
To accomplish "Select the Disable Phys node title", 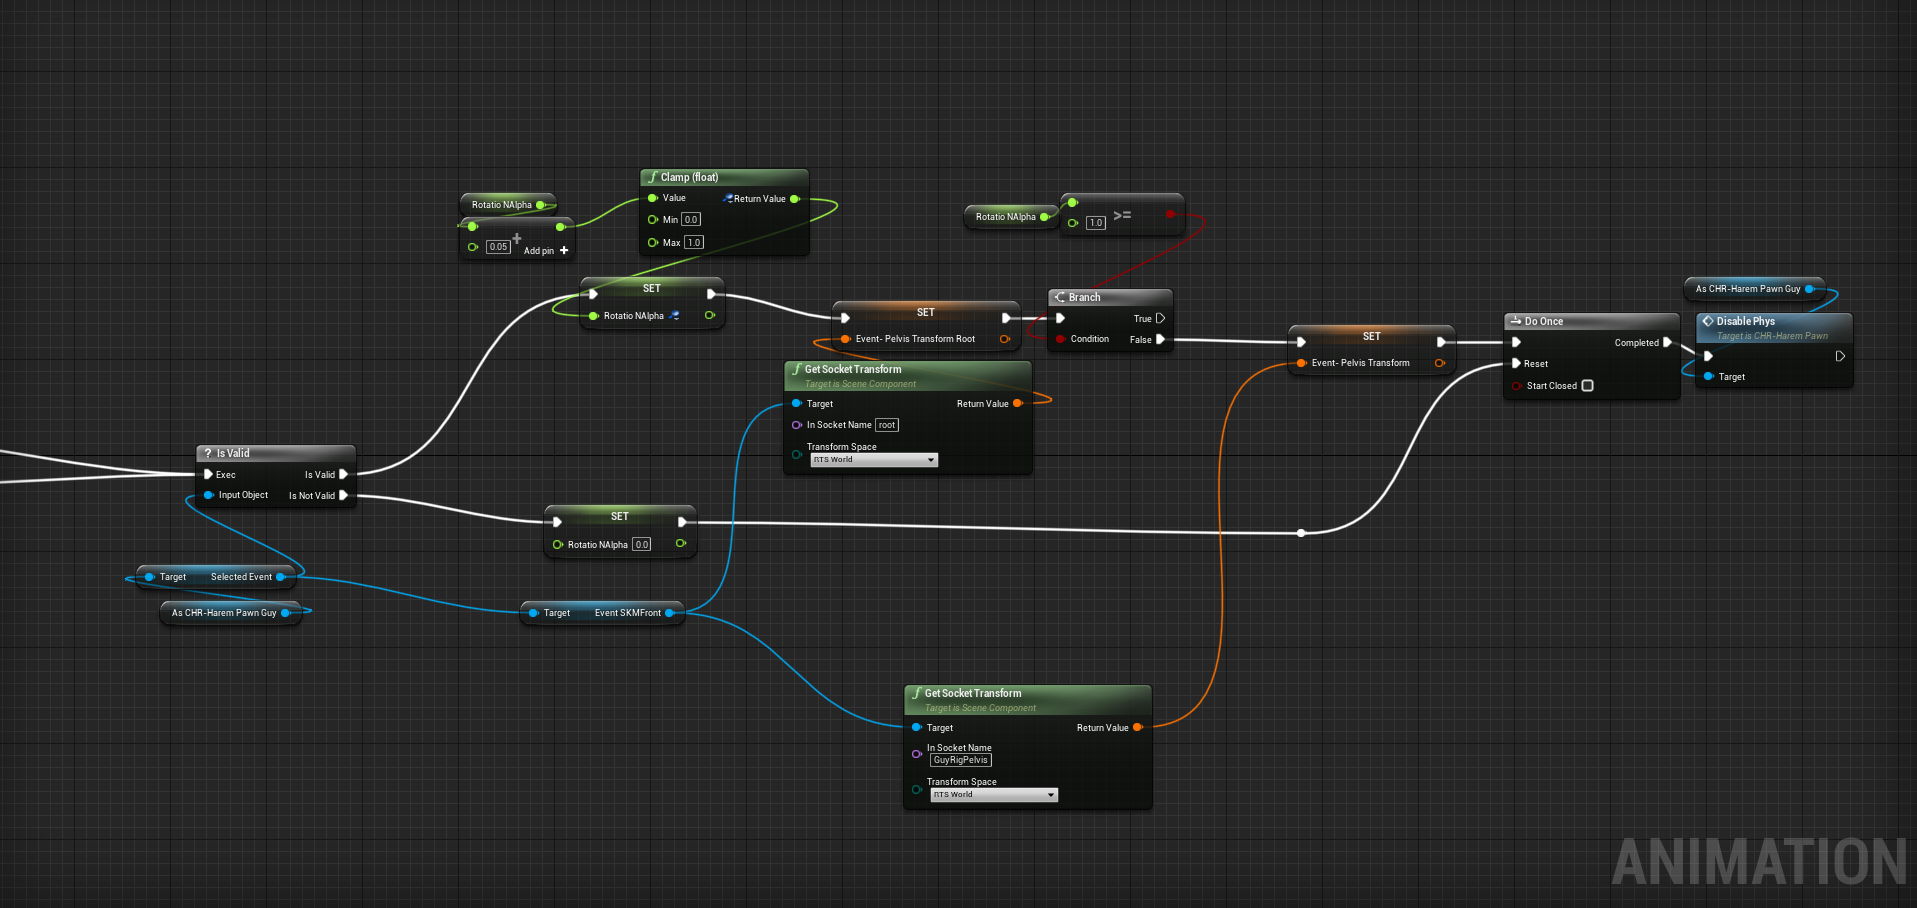I will [x=1745, y=321].
